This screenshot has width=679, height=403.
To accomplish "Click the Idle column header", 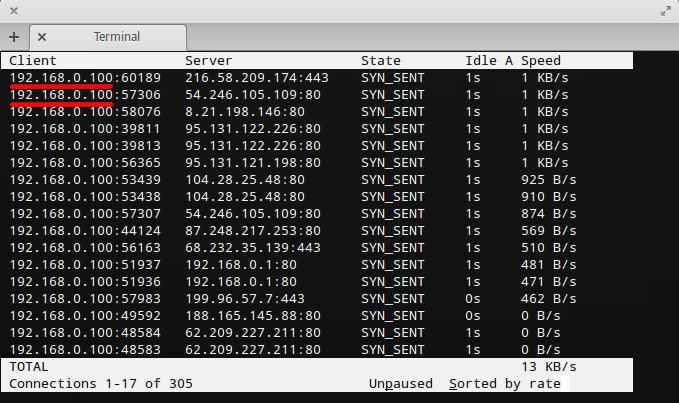I will [481, 61].
